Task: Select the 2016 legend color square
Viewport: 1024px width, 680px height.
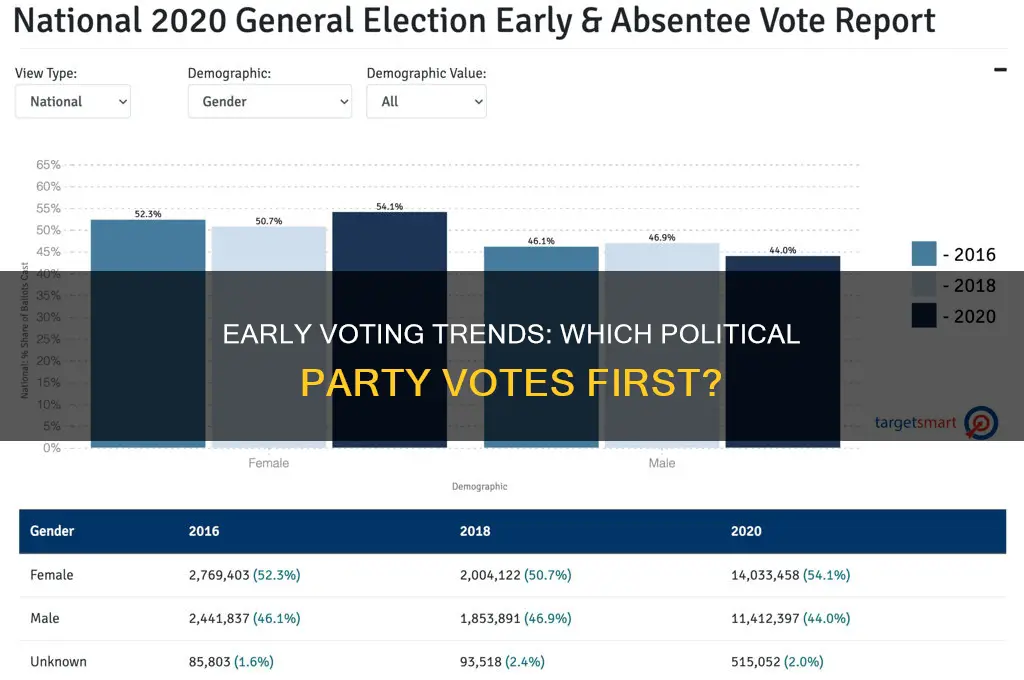Action: pyautogui.click(x=923, y=254)
